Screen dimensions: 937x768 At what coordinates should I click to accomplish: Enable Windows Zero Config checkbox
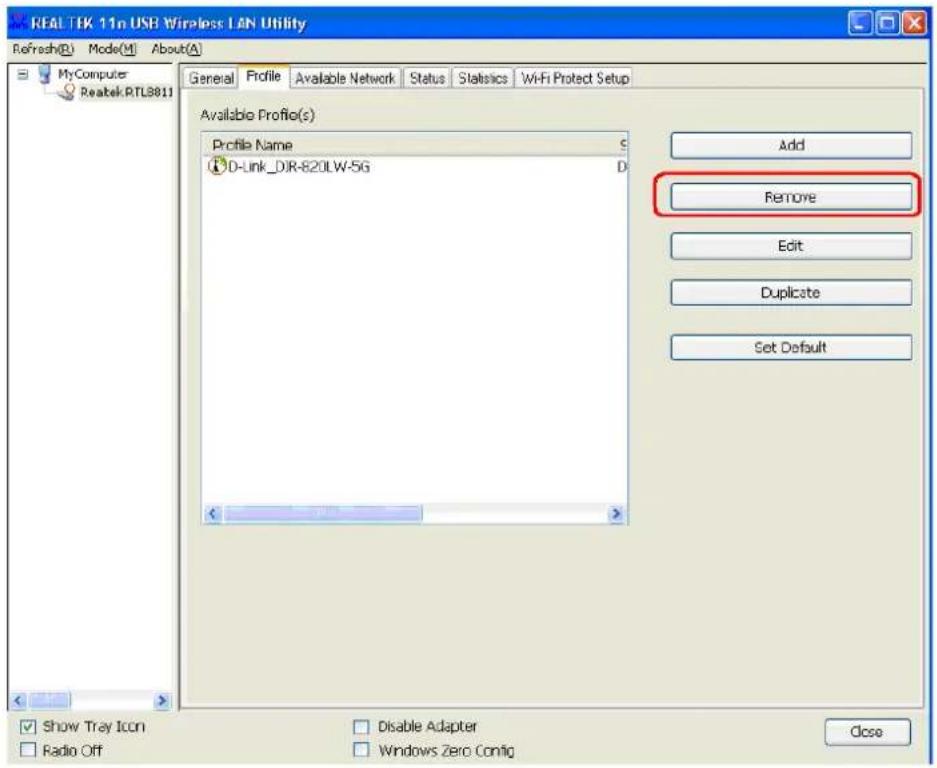click(361, 749)
